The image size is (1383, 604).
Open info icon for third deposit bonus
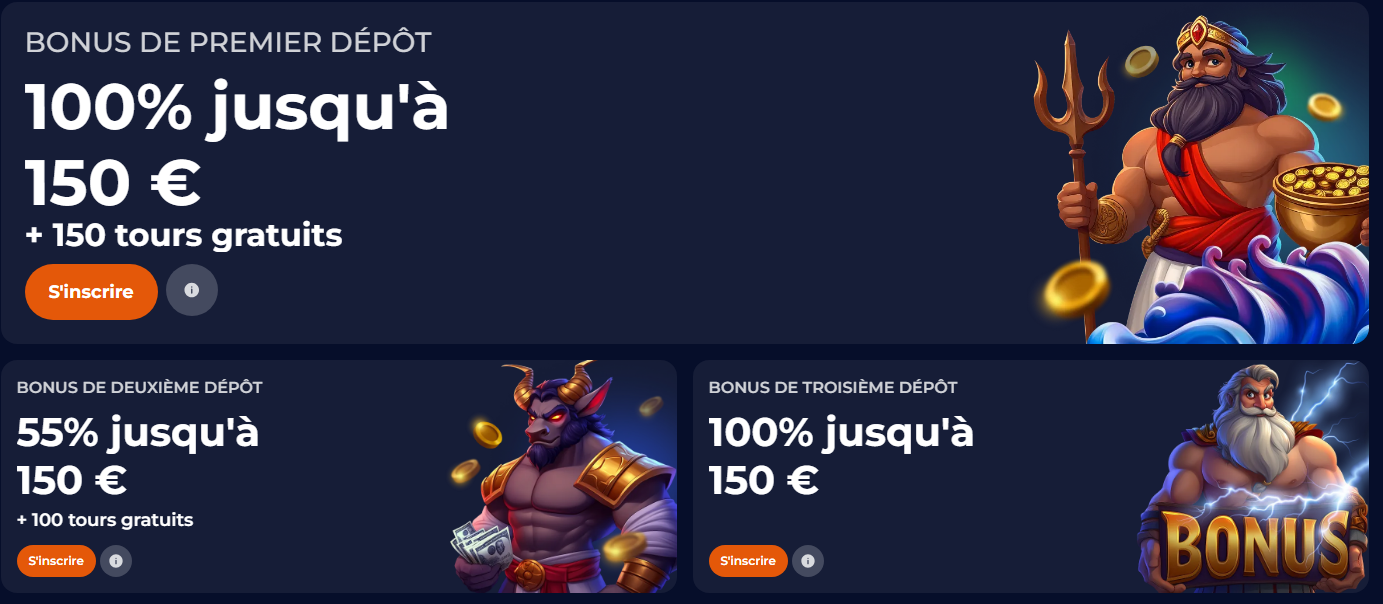808,561
